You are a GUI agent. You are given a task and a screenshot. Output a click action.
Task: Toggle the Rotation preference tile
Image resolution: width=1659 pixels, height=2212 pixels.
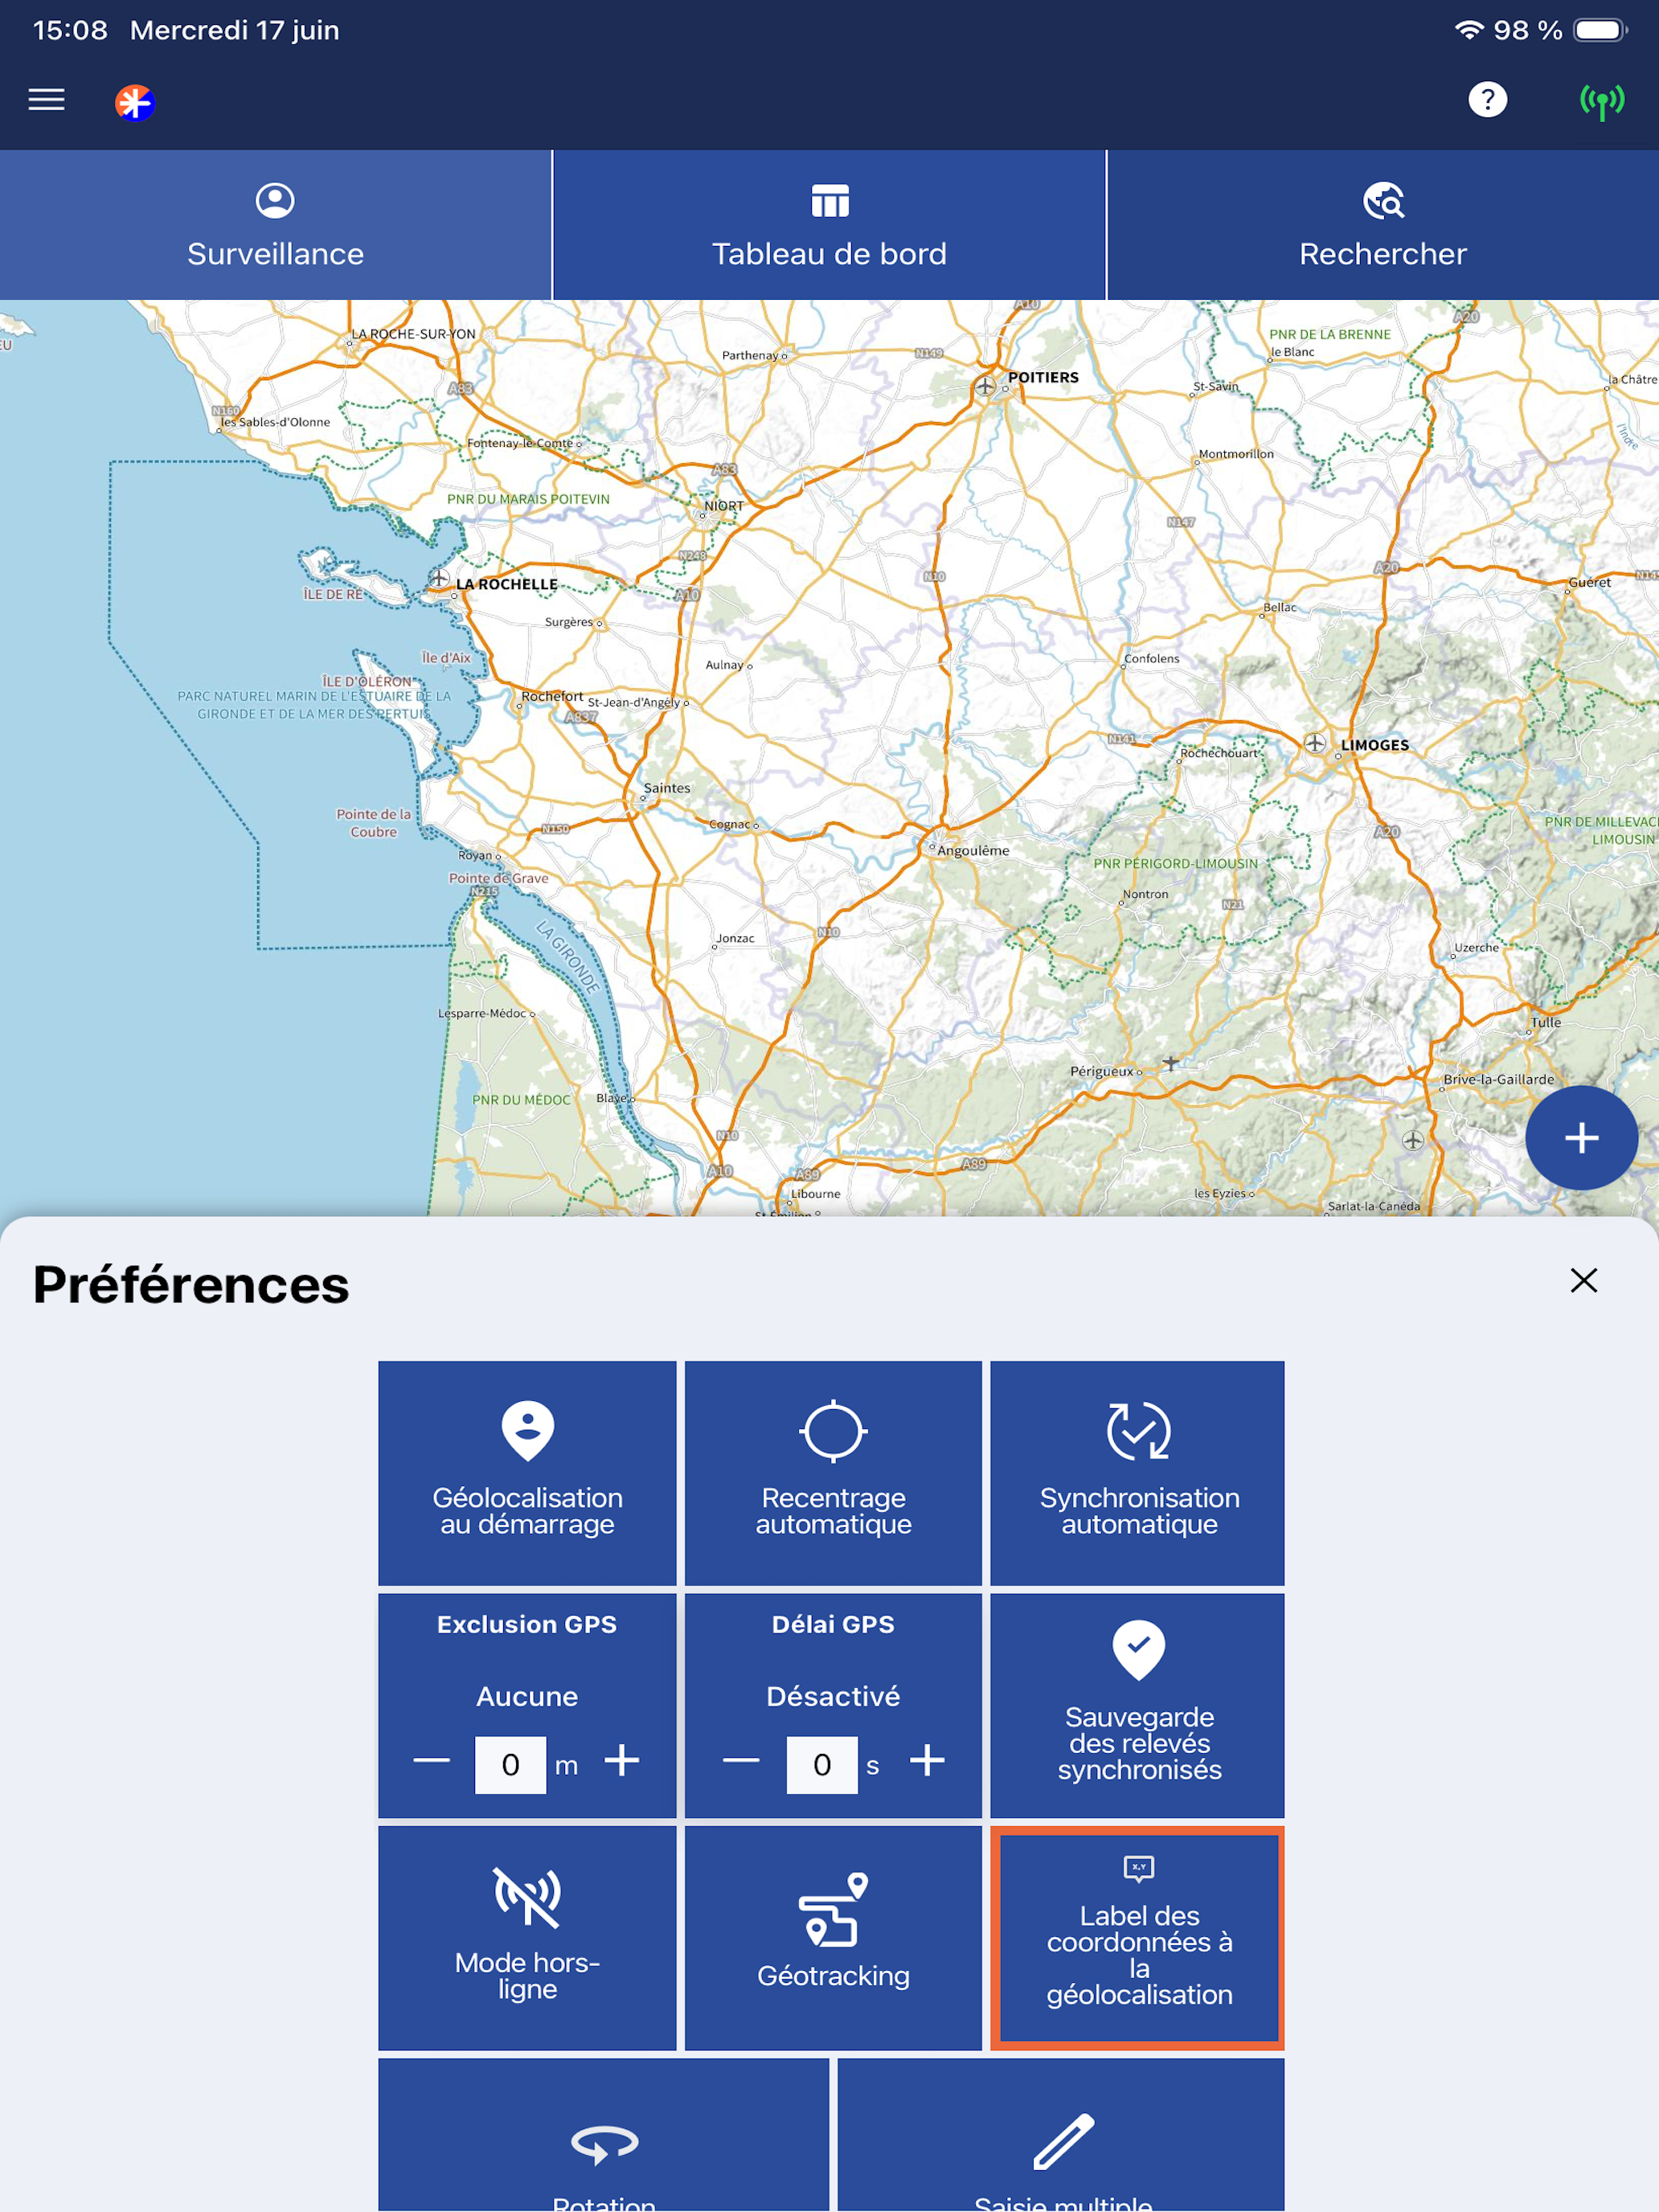click(x=604, y=2134)
